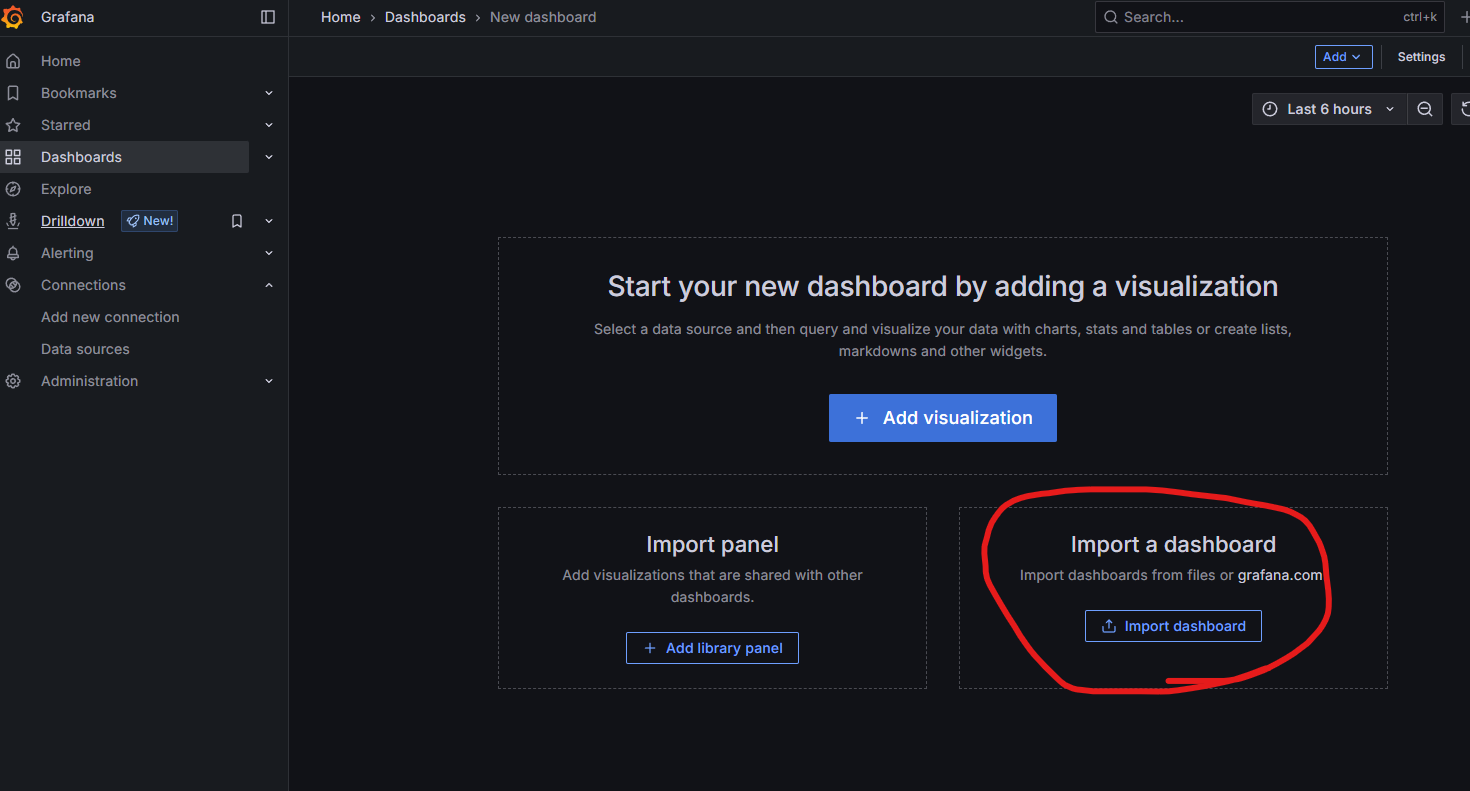Screen dimensions: 1470x791
Task: Expand the Administration section chevron
Action: coord(269,381)
